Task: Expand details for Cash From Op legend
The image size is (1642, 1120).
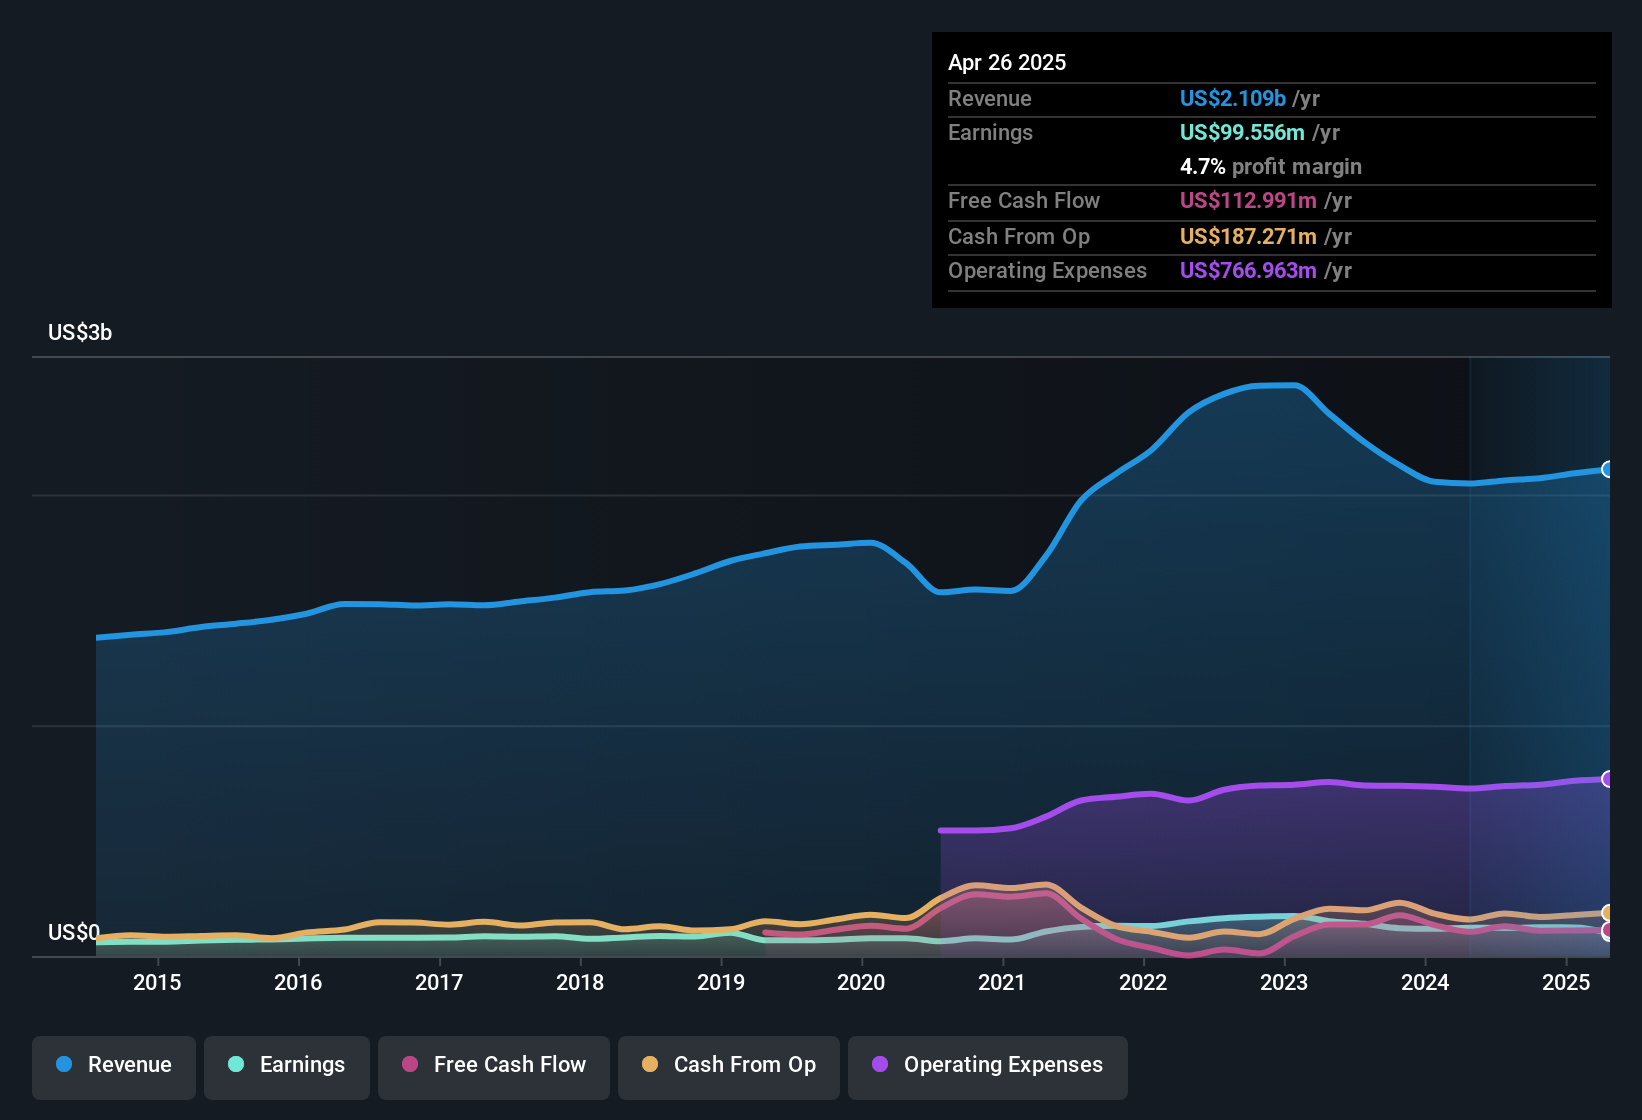Action: click(728, 1065)
